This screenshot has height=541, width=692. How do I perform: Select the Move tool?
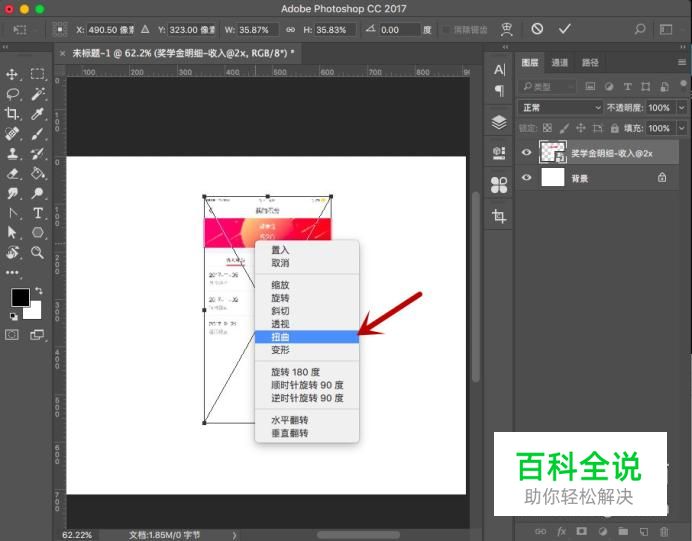tap(12, 74)
